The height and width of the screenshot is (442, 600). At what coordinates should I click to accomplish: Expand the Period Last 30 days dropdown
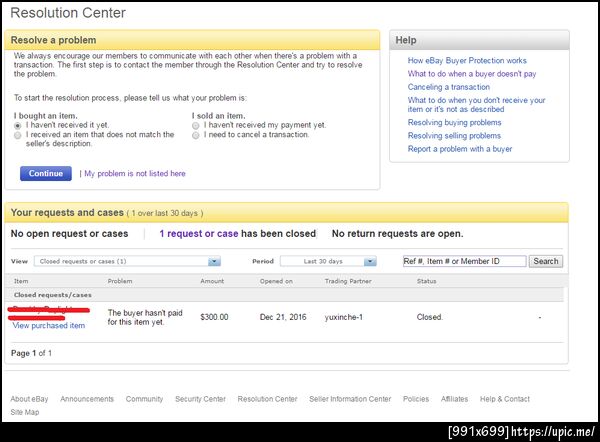pyautogui.click(x=328, y=261)
